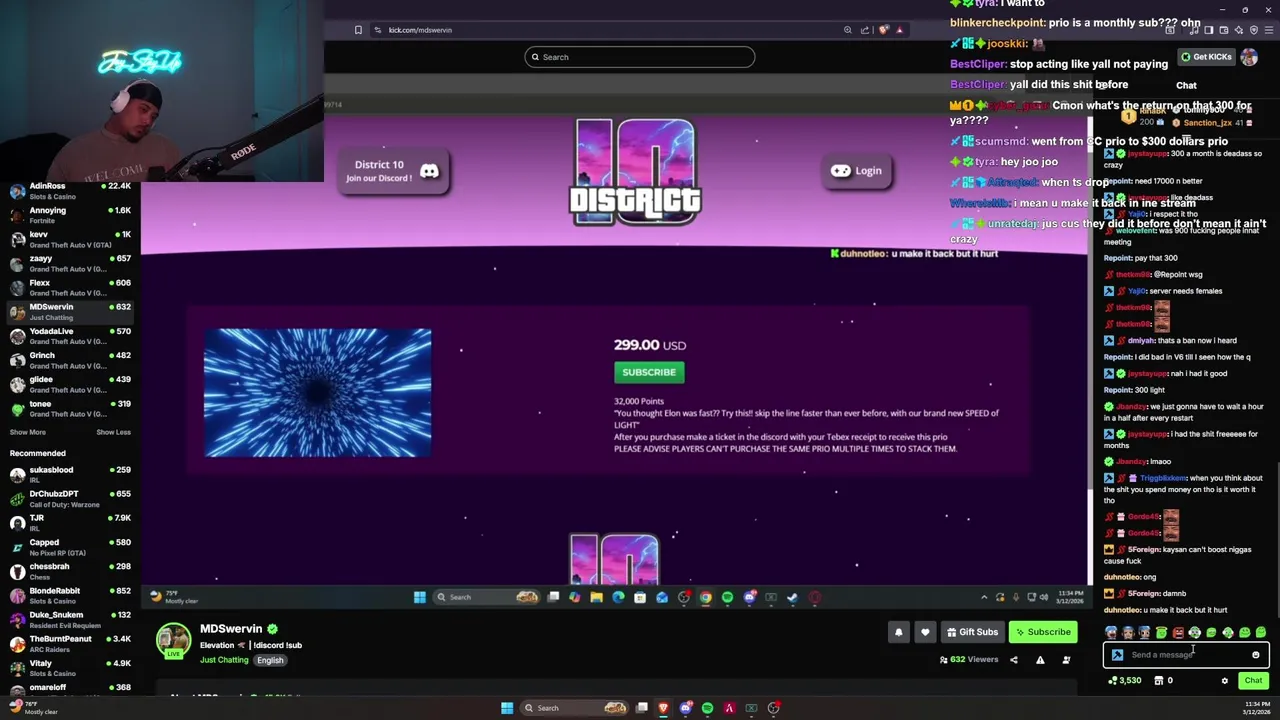Click the channel points balance showing 3,530
Viewport: 1280px width, 720px height.
pyautogui.click(x=1126, y=681)
